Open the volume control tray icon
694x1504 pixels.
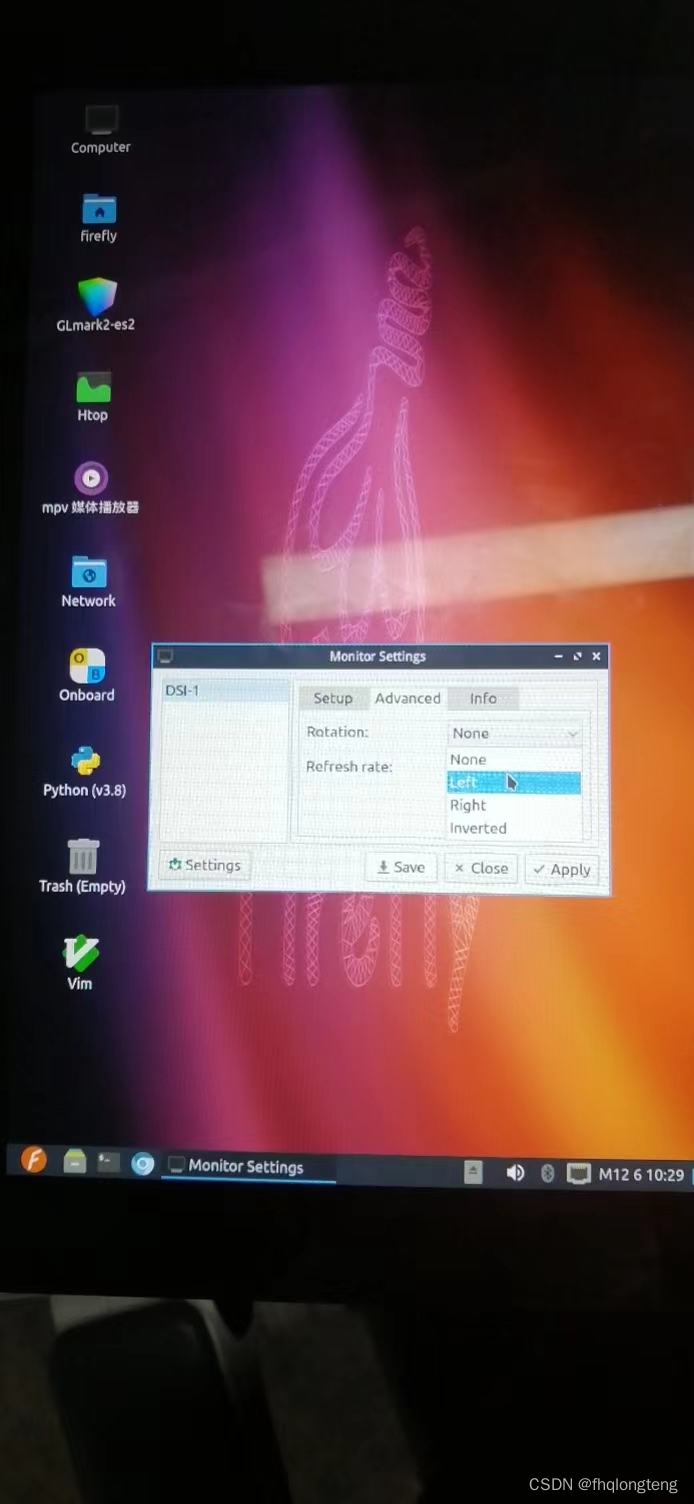(x=515, y=1172)
